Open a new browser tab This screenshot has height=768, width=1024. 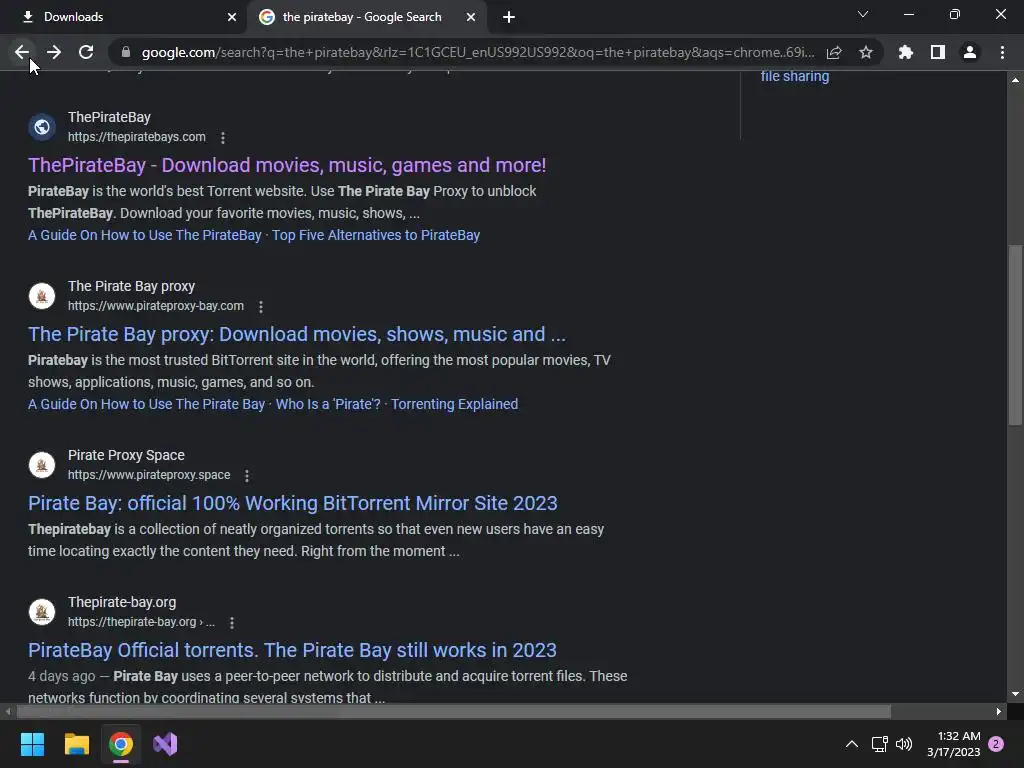coord(509,18)
